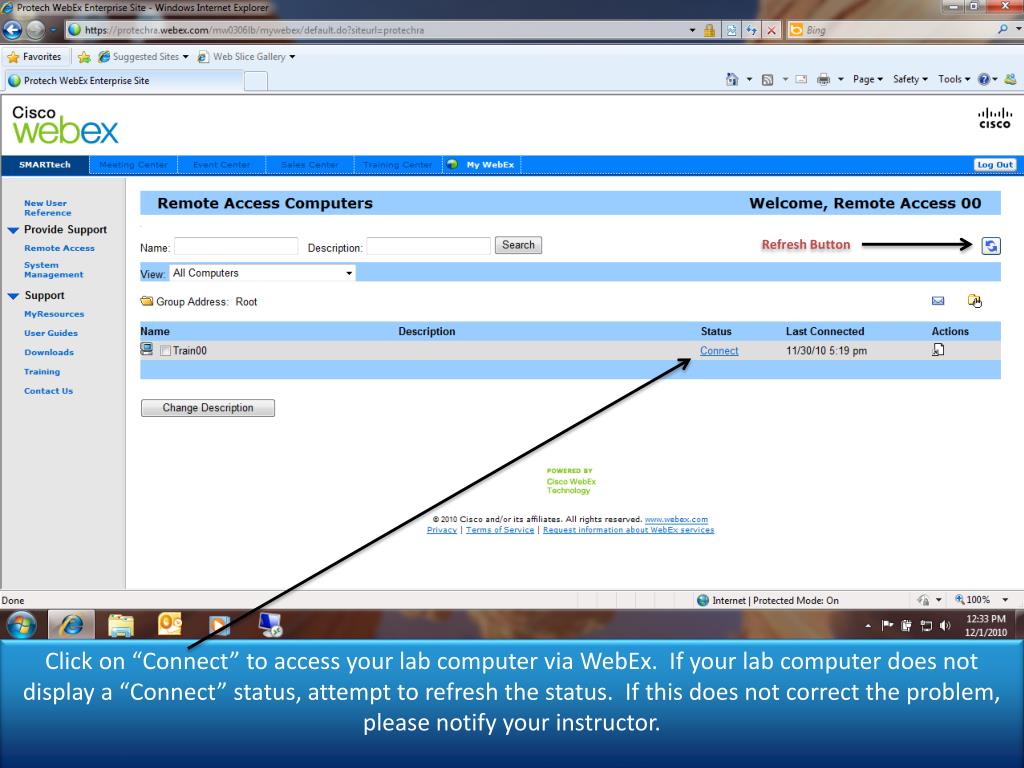1024x768 pixels.
Task: Select the Event Center tab
Action: pyautogui.click(x=221, y=165)
